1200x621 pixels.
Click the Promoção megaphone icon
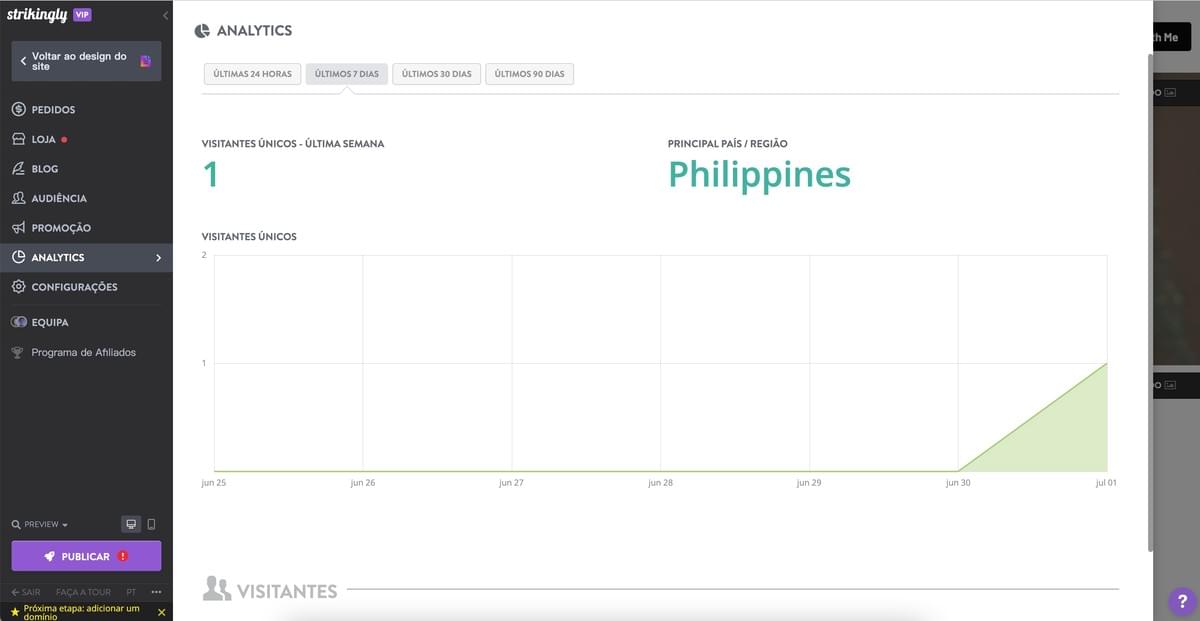tap(18, 228)
